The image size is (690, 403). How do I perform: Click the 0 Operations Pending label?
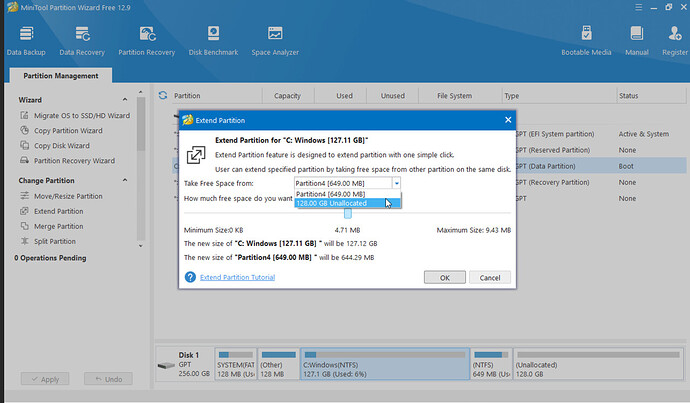coord(50,258)
